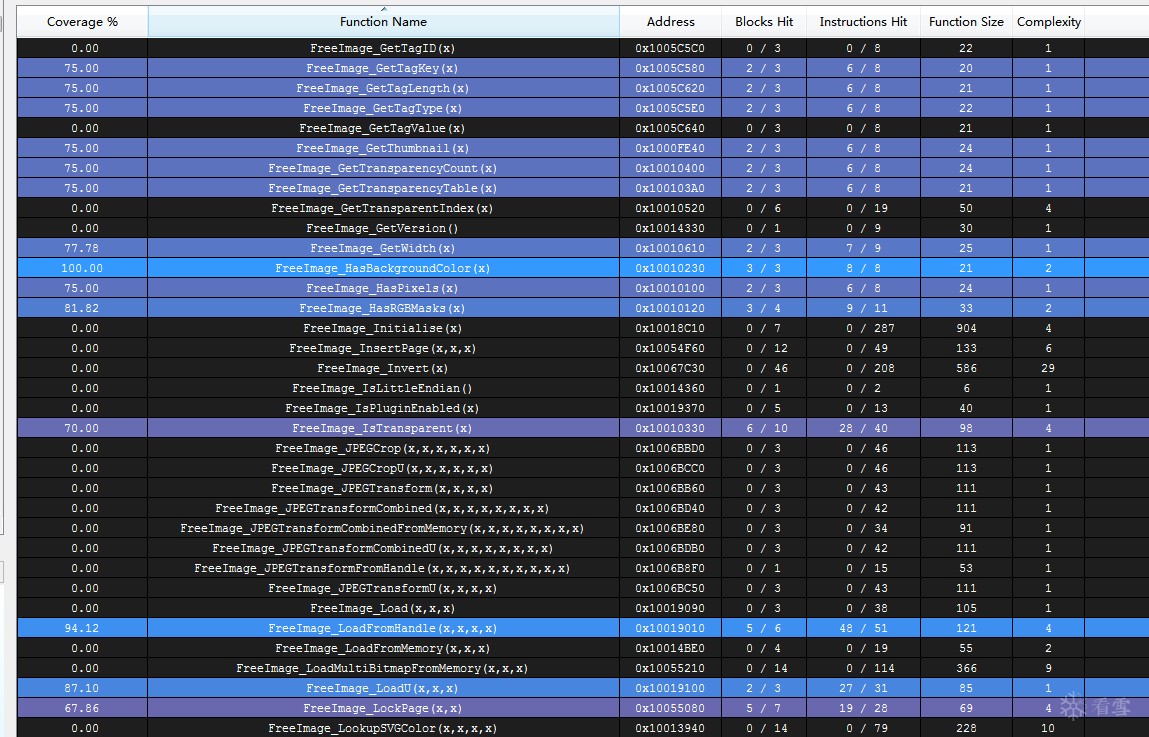Select the FreeImage_LockPage(x,x) function

383,708
